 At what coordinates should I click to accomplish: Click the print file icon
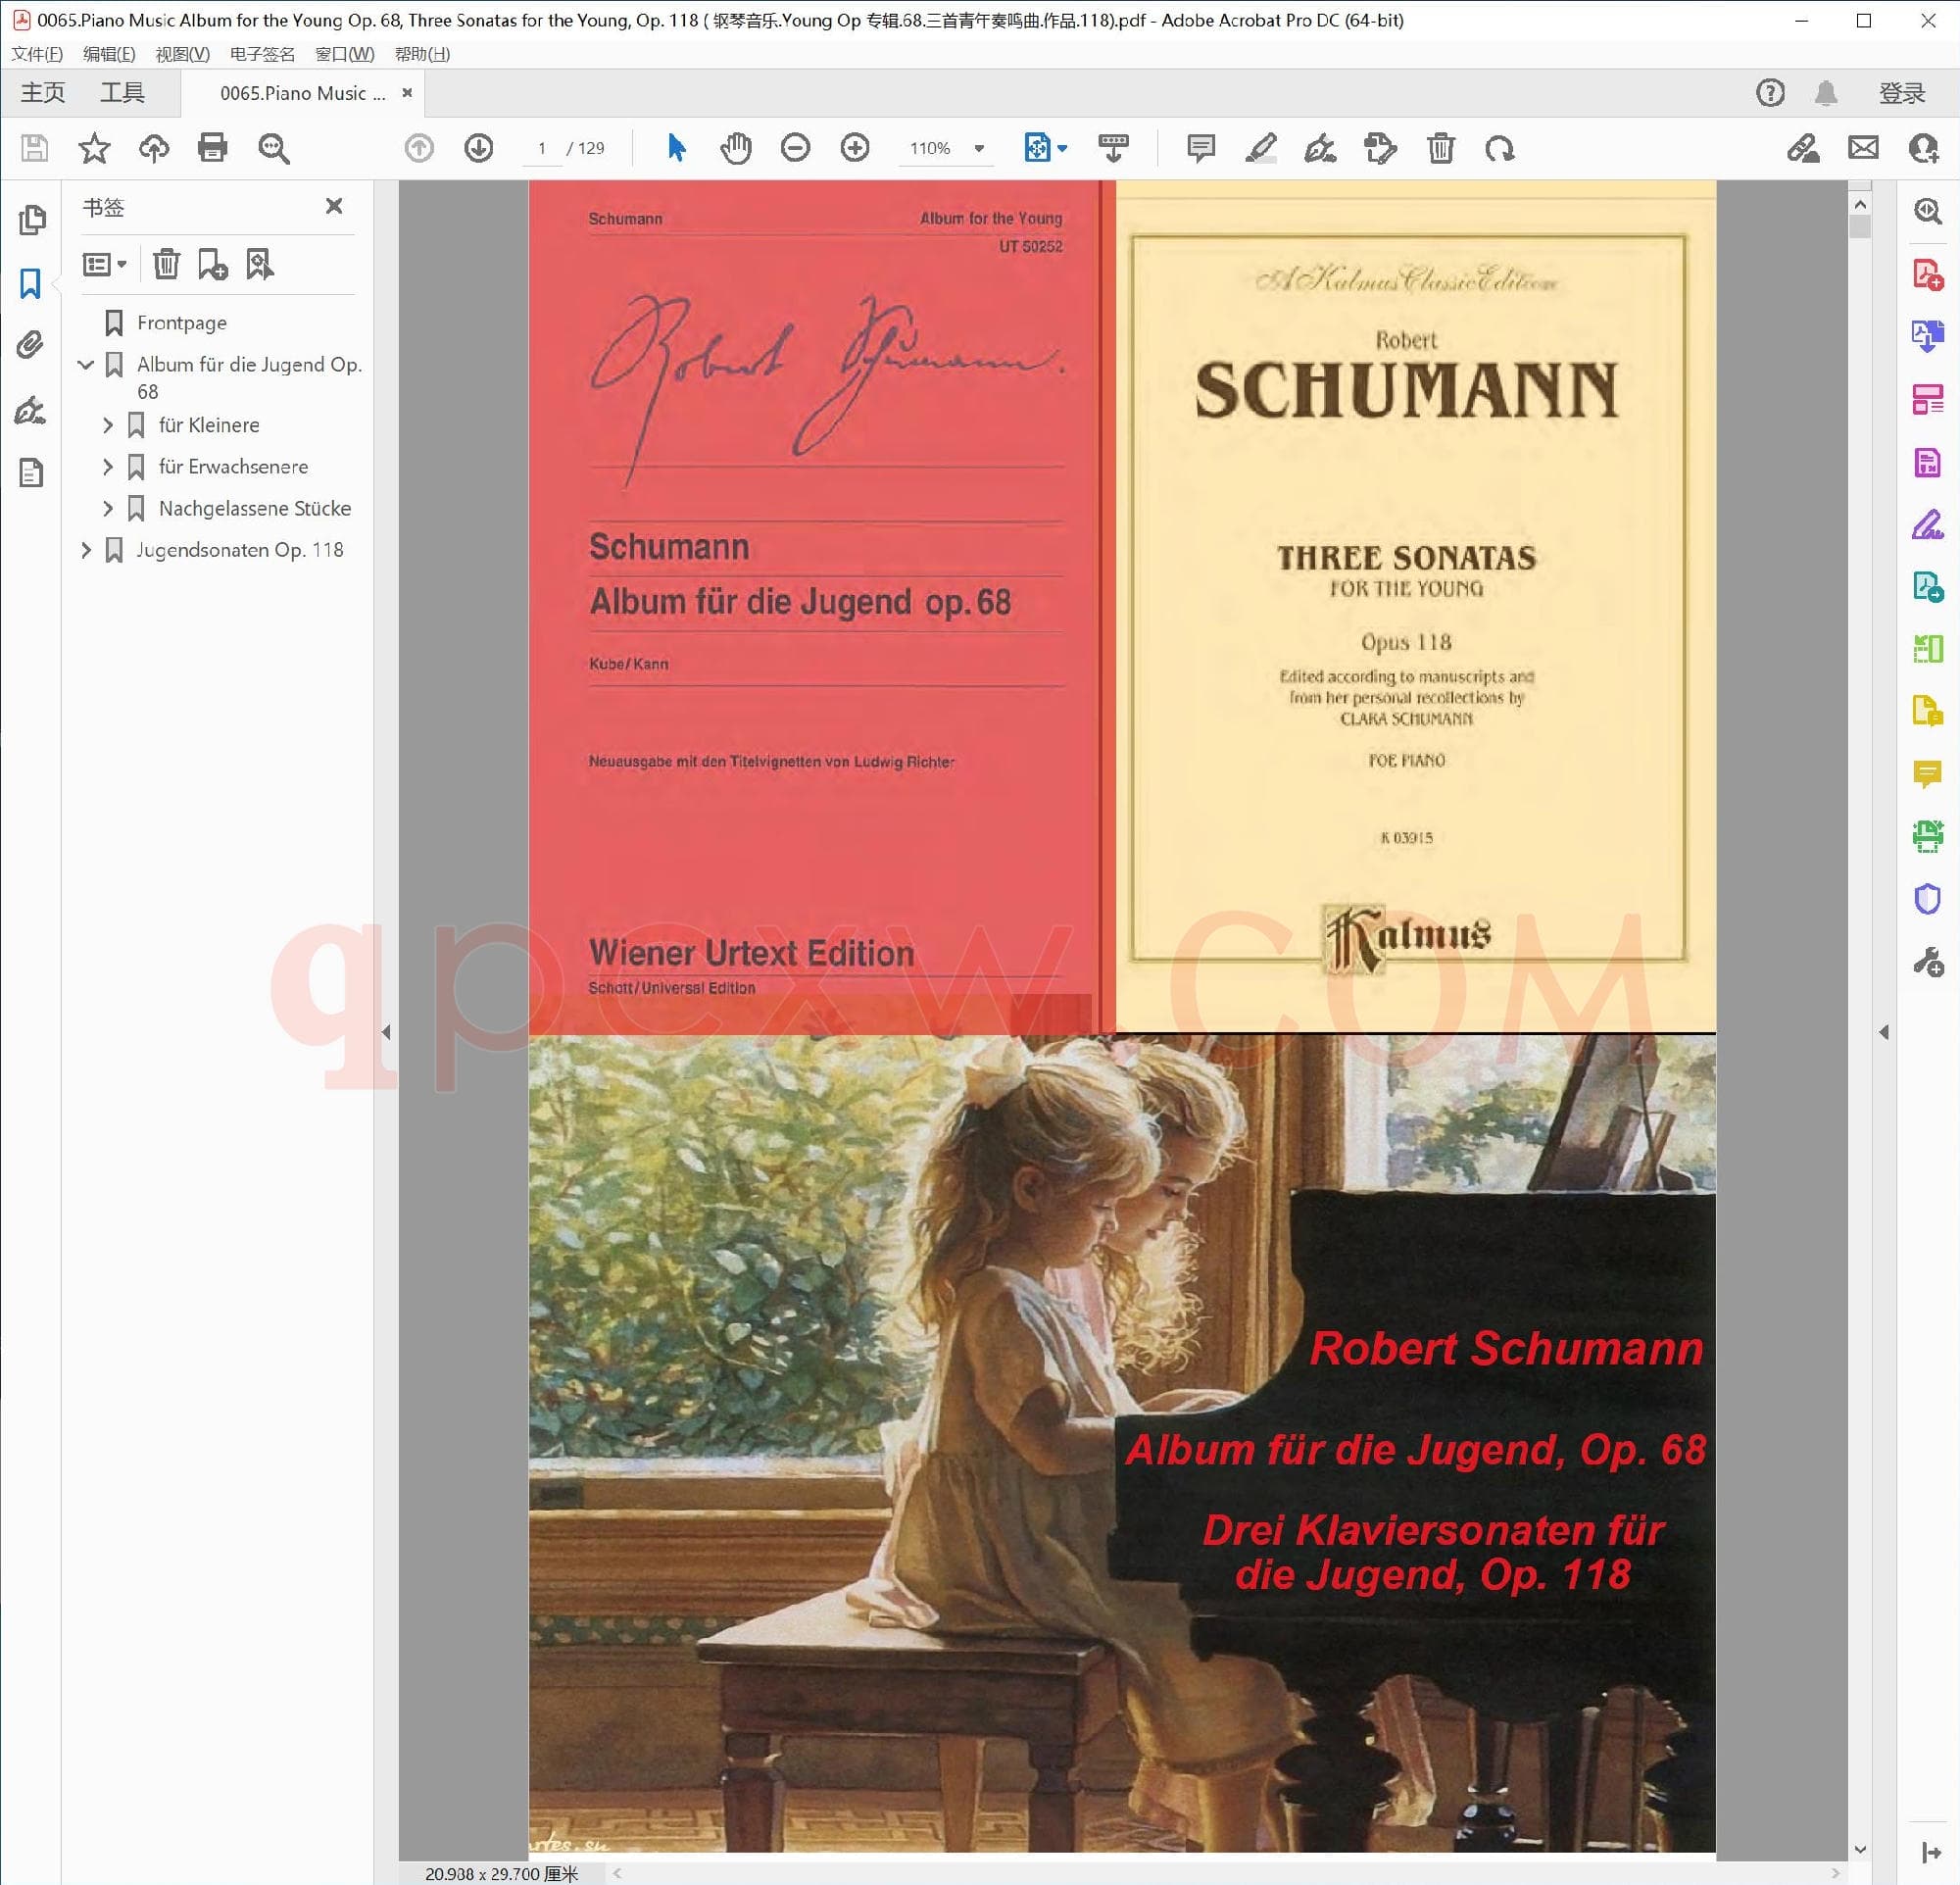coord(212,148)
